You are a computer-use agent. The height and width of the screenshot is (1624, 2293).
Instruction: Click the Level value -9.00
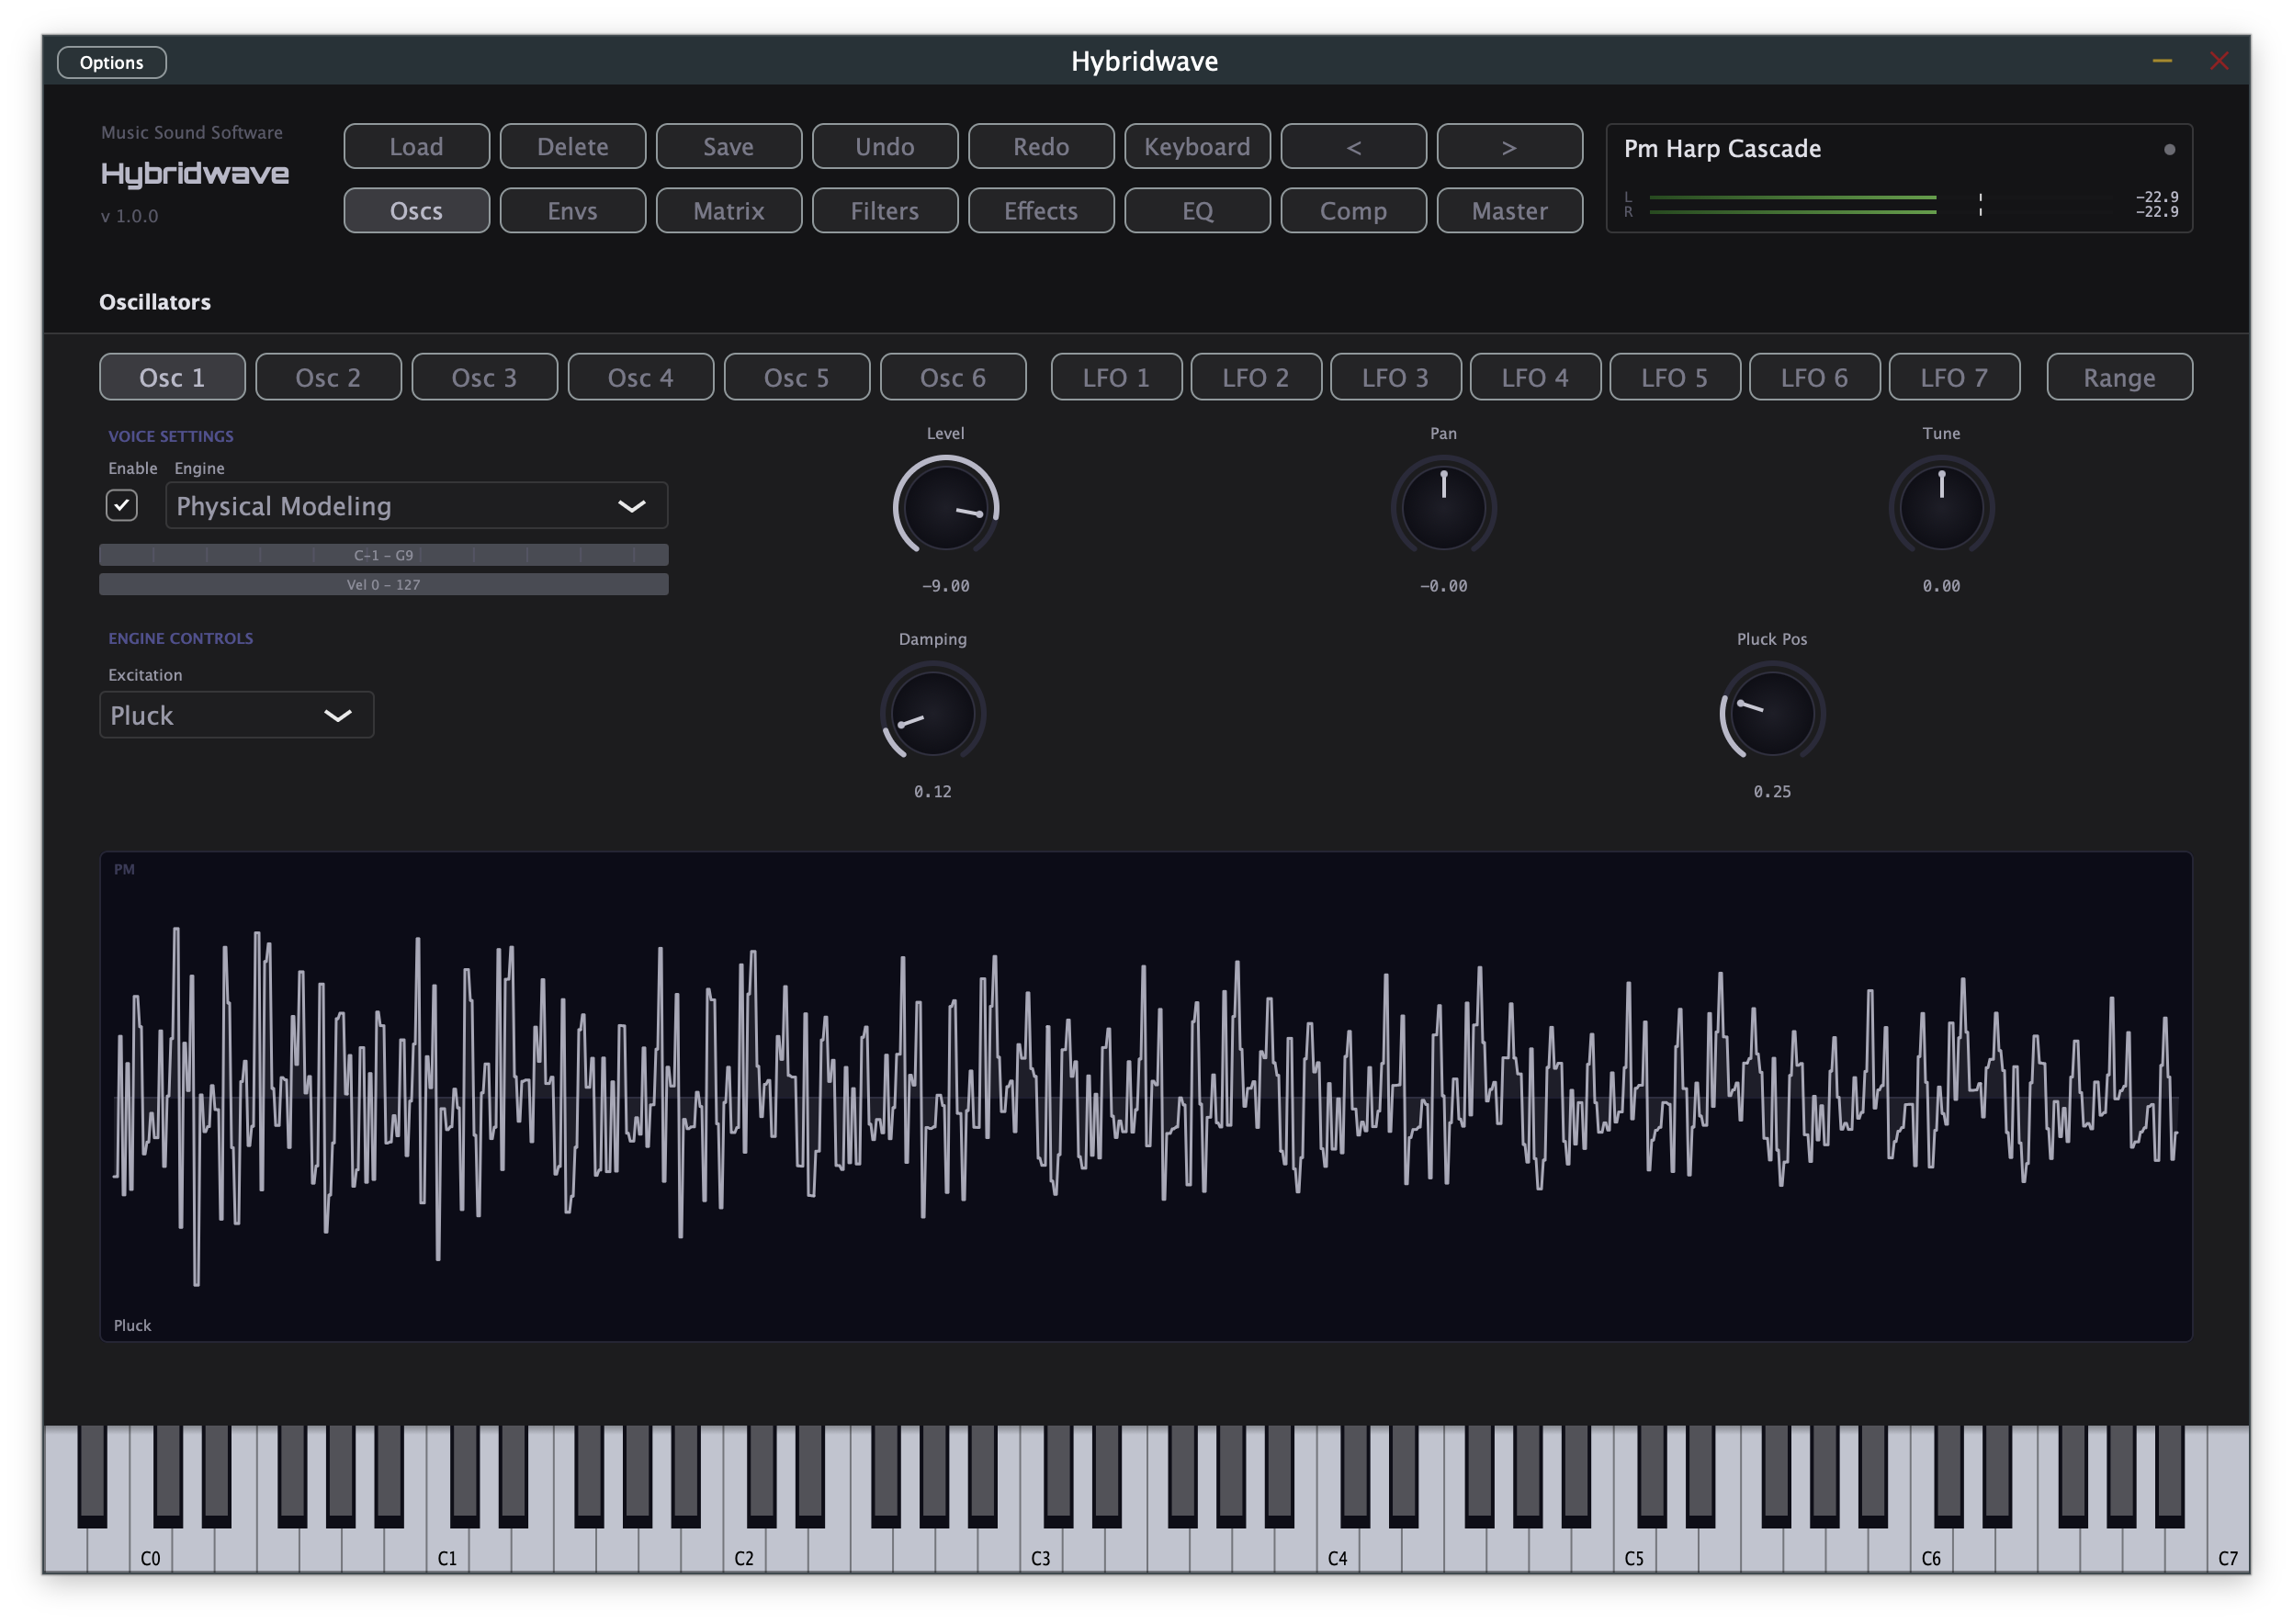(945, 585)
